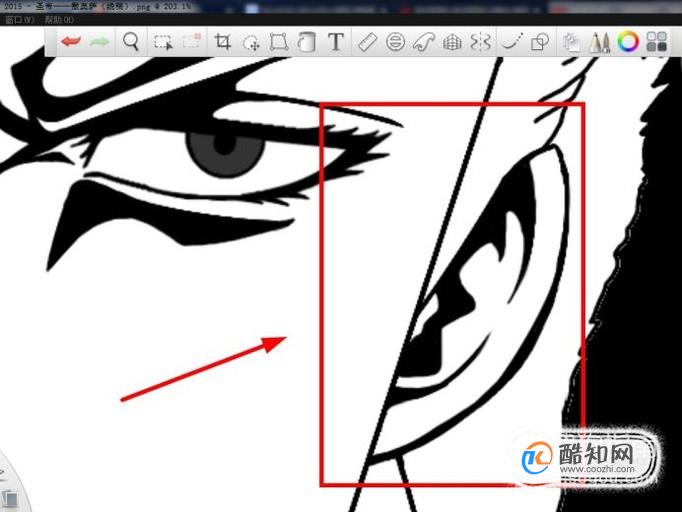Open the 窗口(W) menu
Screen dimensions: 682x512
pyautogui.click(x=20, y=20)
